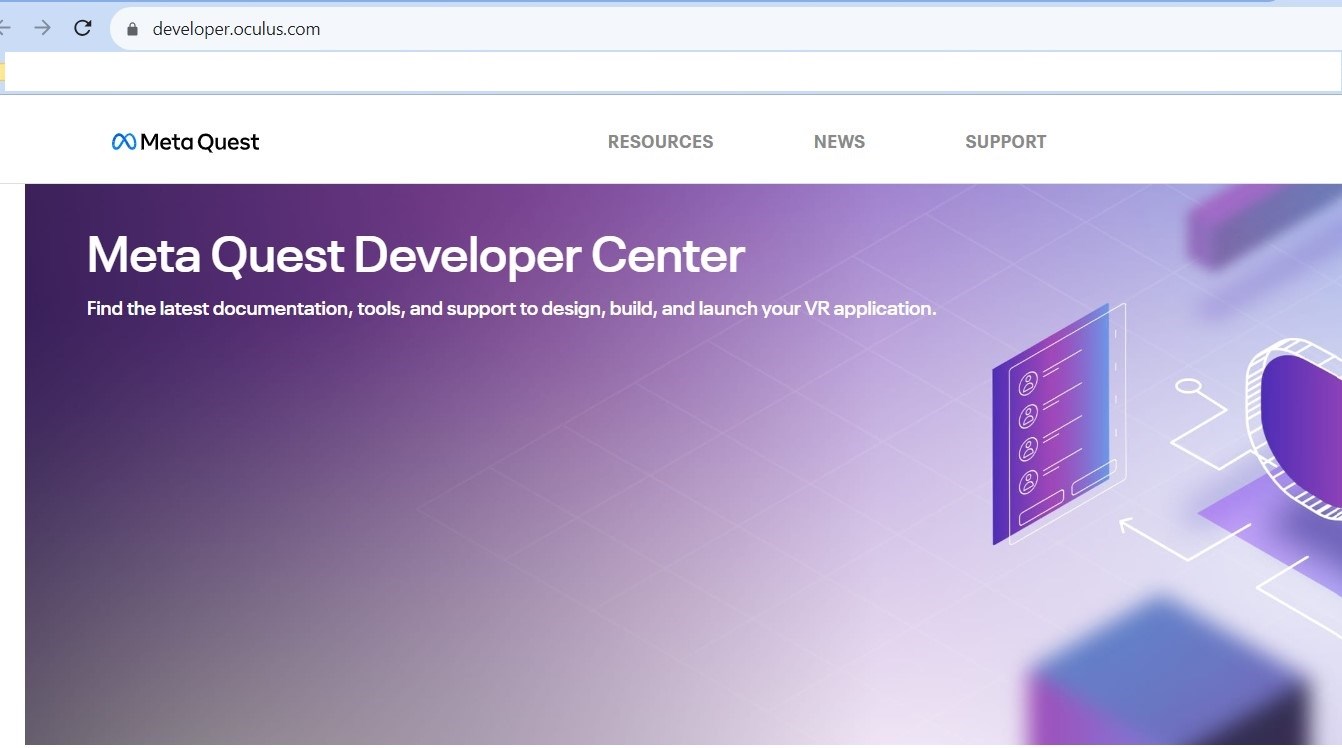Select the Meta Quest Developer Center heading
Viewport: 1342px width, 748px height.
pos(416,256)
